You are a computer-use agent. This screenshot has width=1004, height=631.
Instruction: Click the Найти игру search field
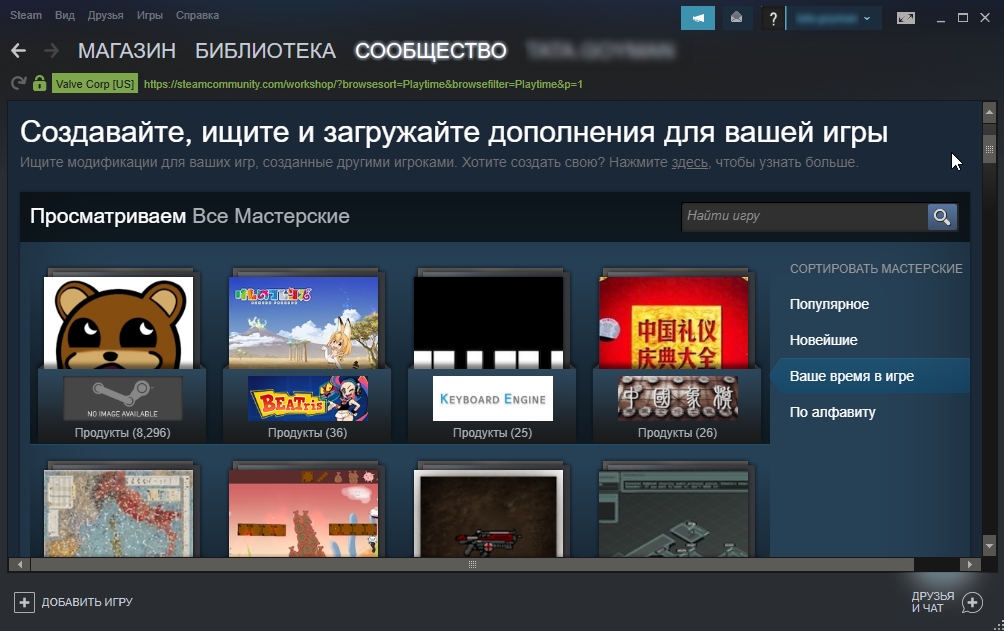click(x=804, y=217)
